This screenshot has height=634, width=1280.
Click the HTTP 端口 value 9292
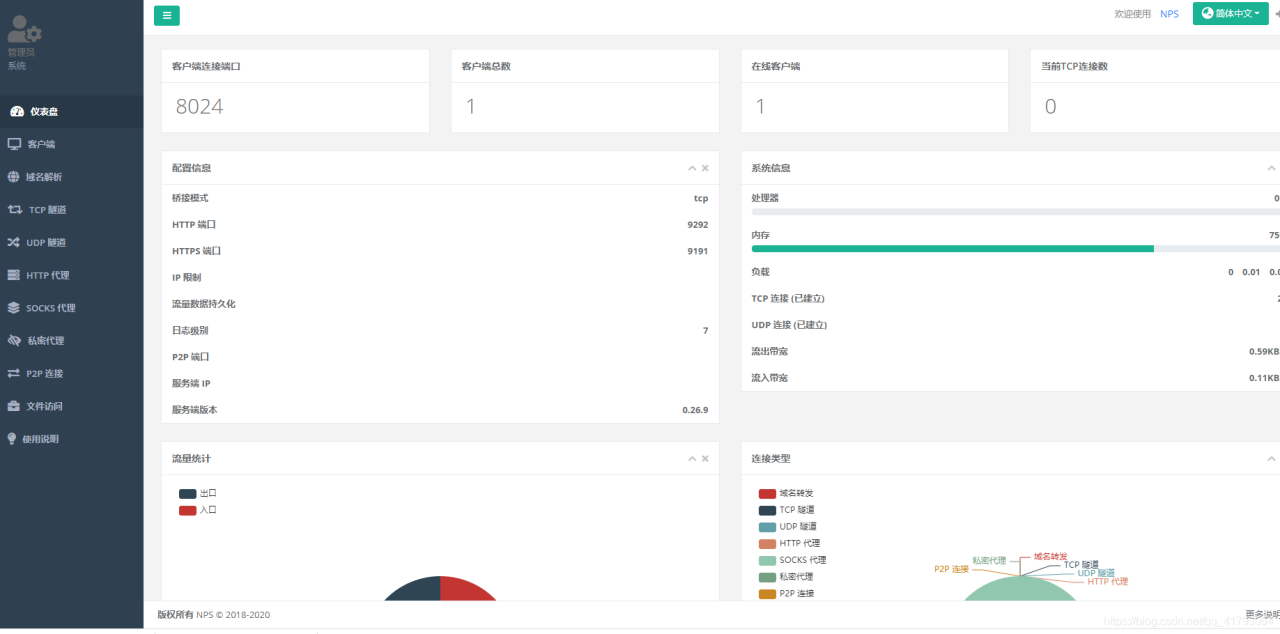pos(698,225)
